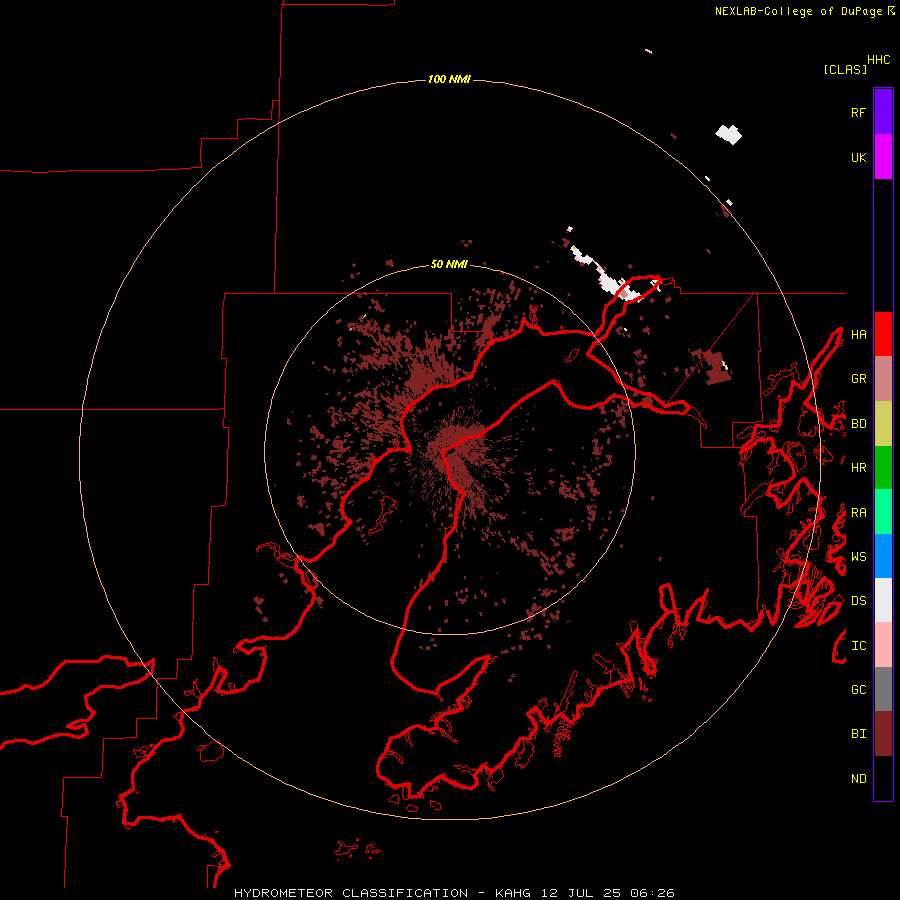This screenshot has width=900, height=900.
Task: Click the BD legend label
Action: click(858, 424)
